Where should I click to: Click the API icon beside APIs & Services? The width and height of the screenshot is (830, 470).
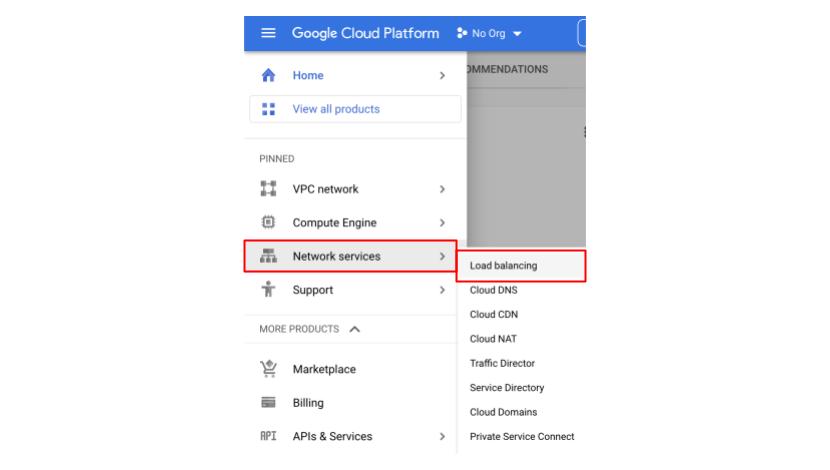click(268, 436)
